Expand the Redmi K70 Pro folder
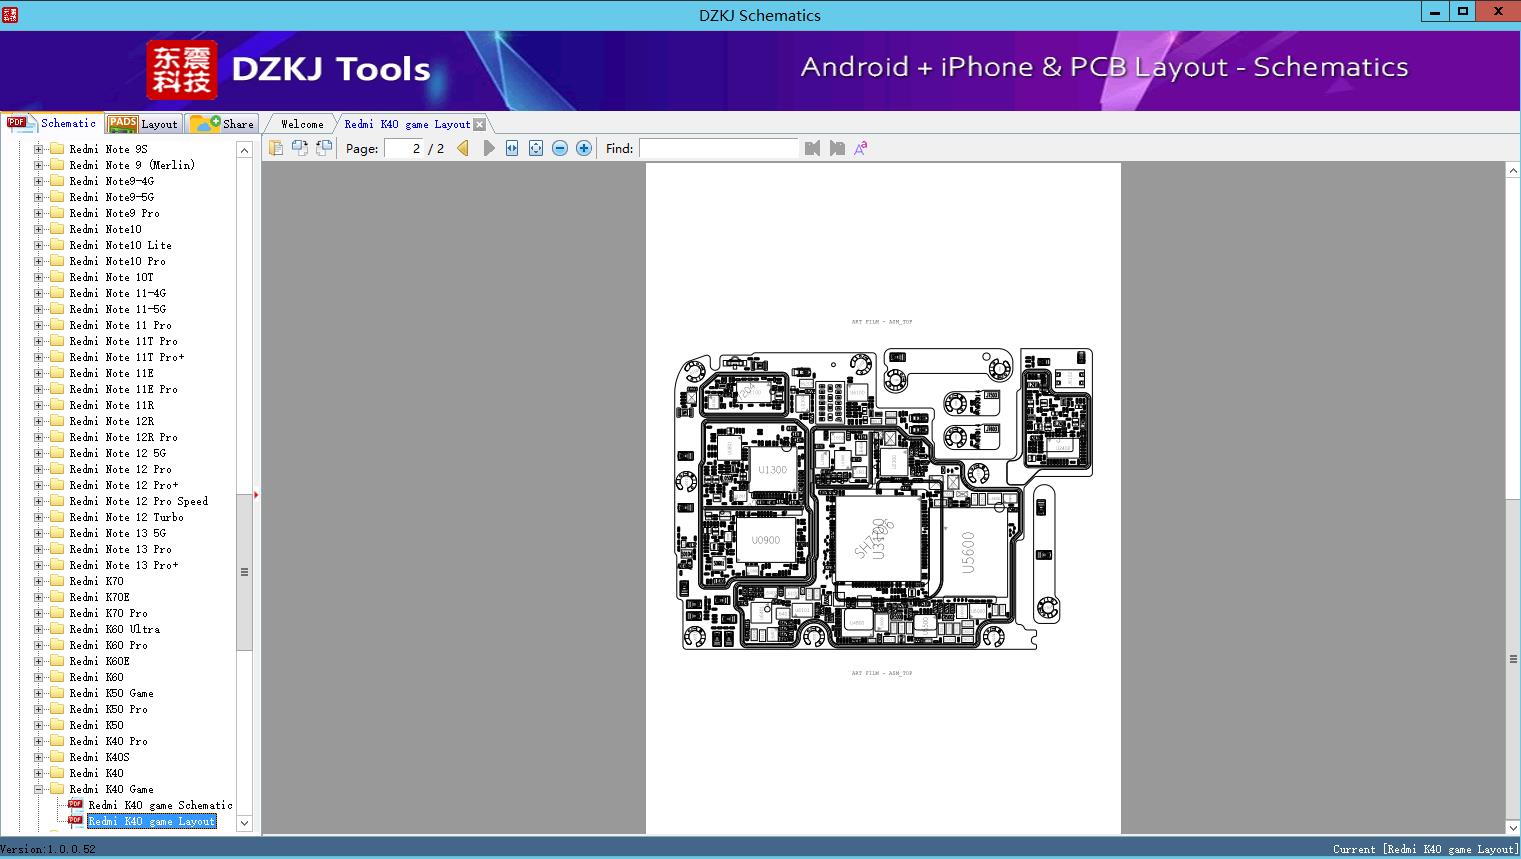Viewport: 1521px width, 859px height. pyautogui.click(x=38, y=613)
